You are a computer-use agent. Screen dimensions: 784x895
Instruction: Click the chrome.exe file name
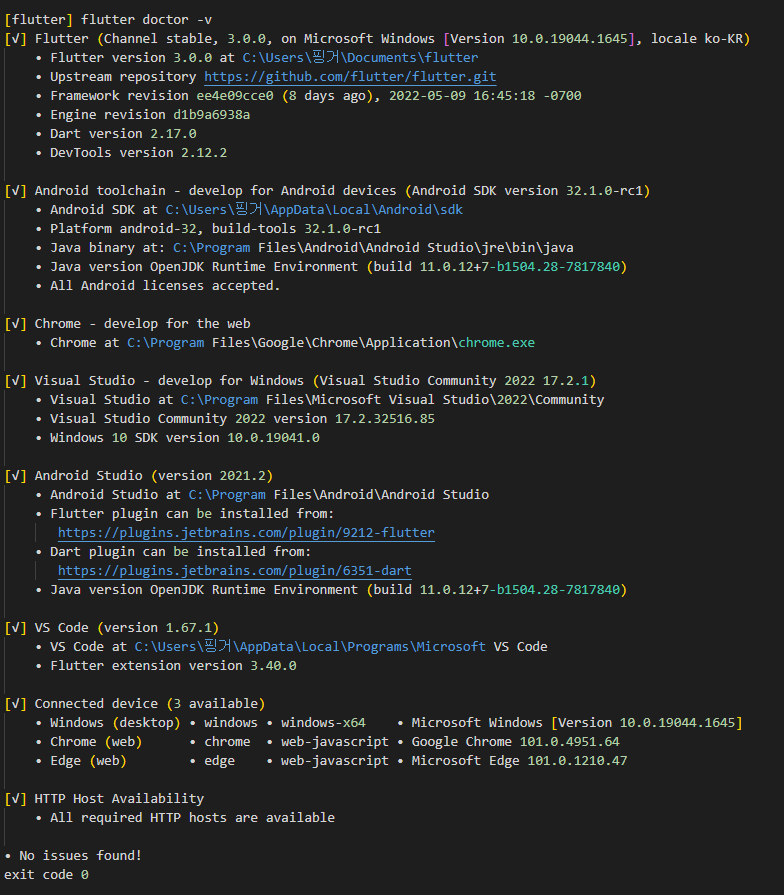coord(496,342)
